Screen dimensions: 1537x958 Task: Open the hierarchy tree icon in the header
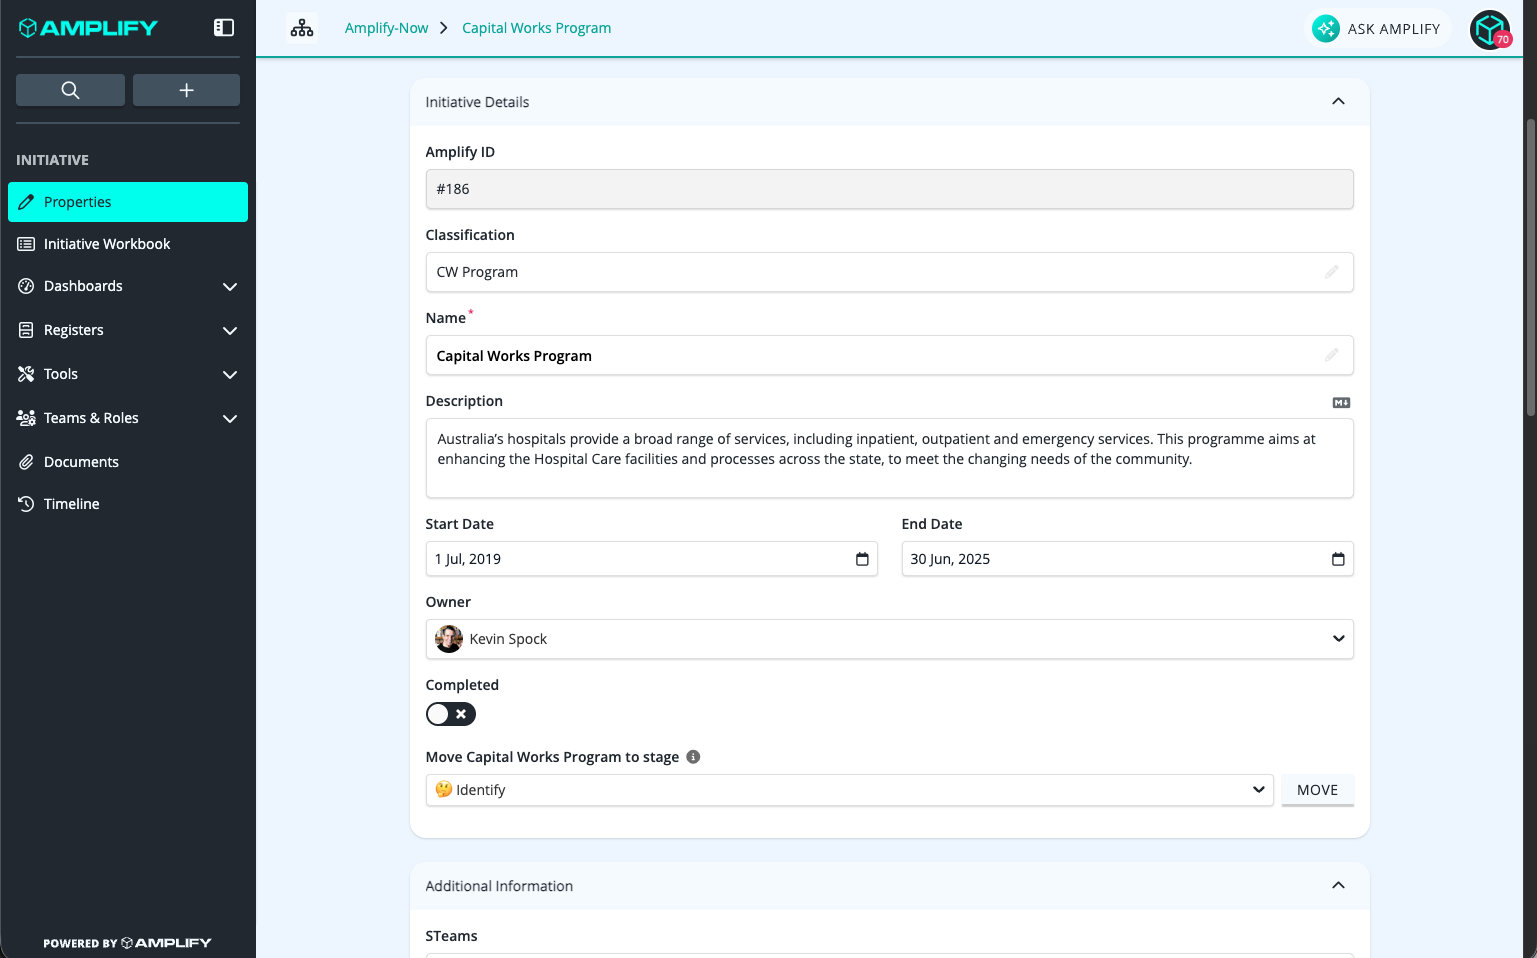pyautogui.click(x=302, y=28)
